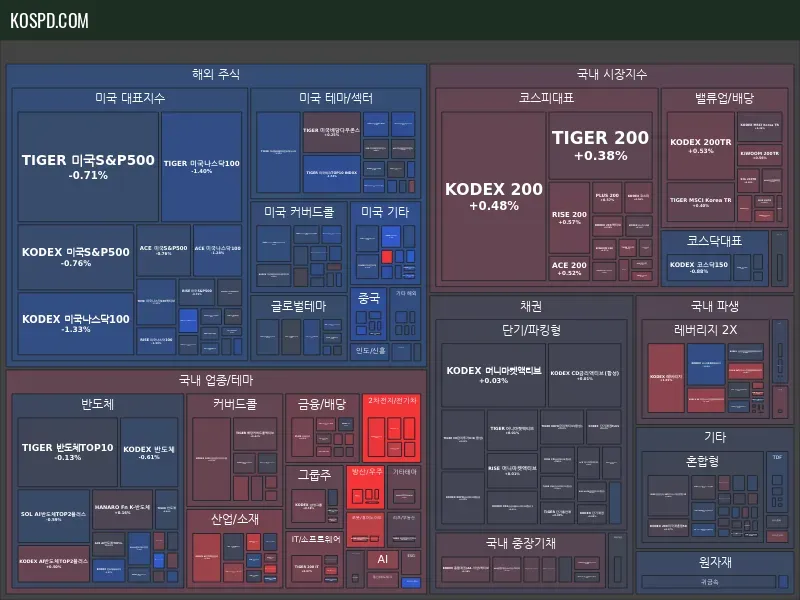Select the 귀금속 group label
The width and height of the screenshot is (800, 600).
click(710, 582)
